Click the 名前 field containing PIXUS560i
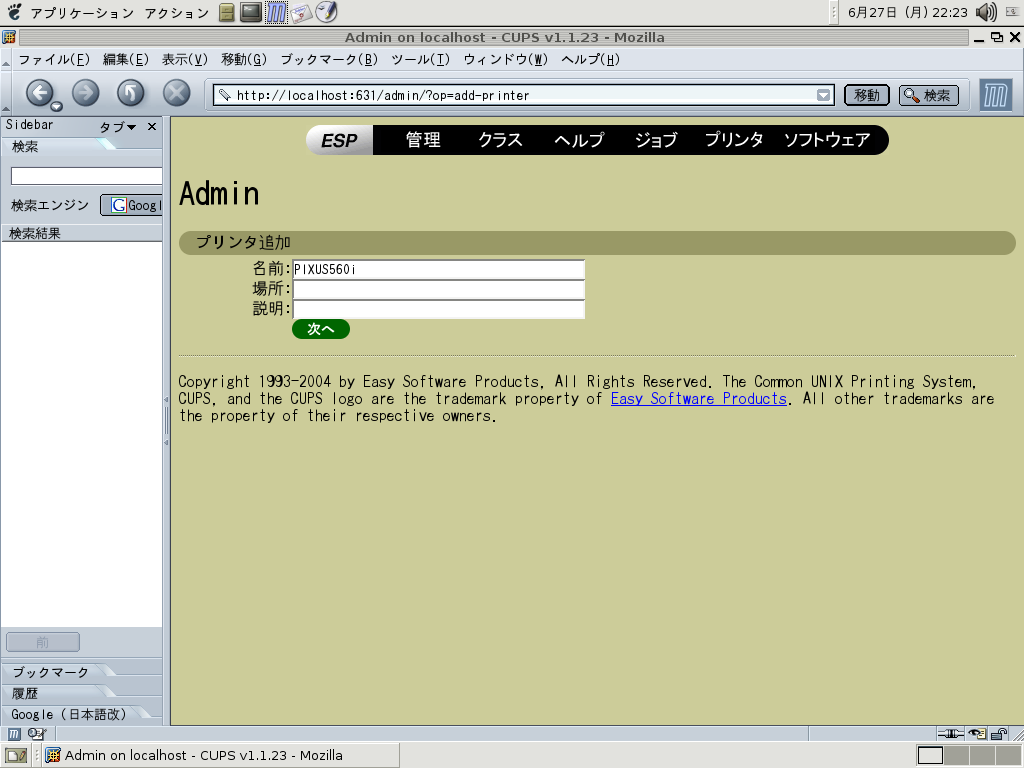Viewport: 1024px width, 768px height. 438,270
